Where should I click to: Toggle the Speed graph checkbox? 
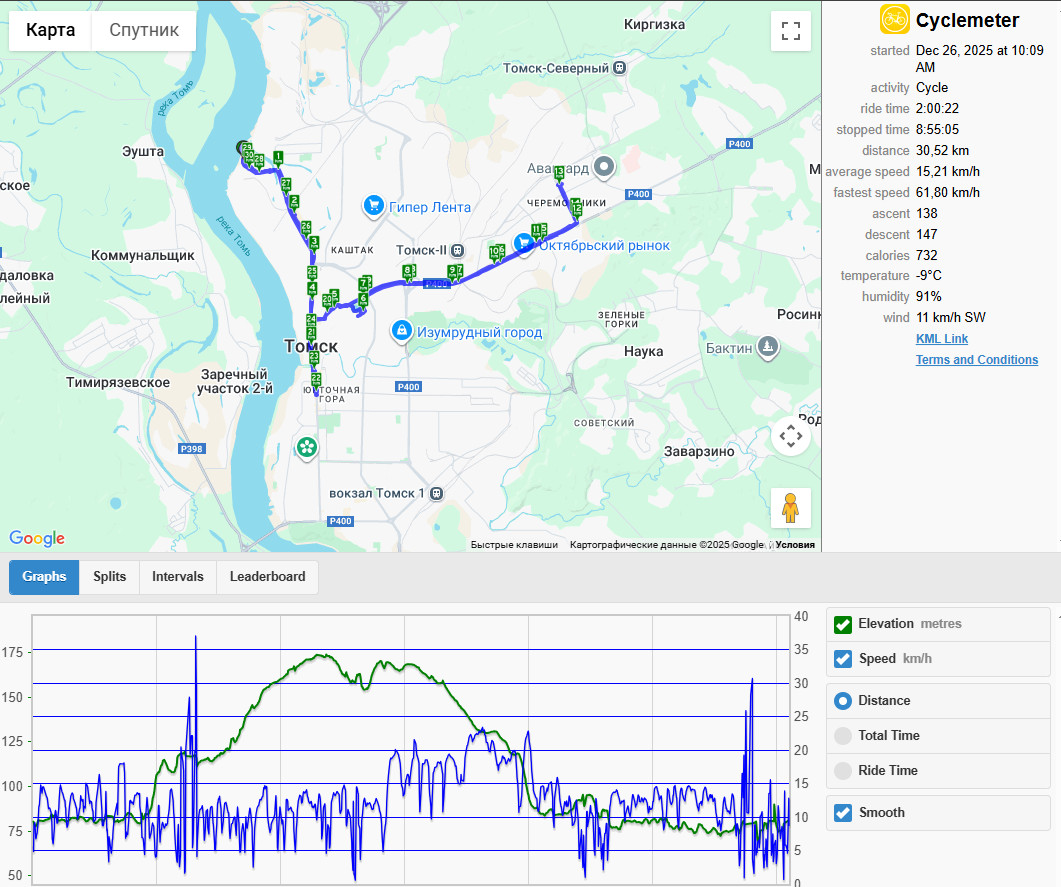(842, 659)
